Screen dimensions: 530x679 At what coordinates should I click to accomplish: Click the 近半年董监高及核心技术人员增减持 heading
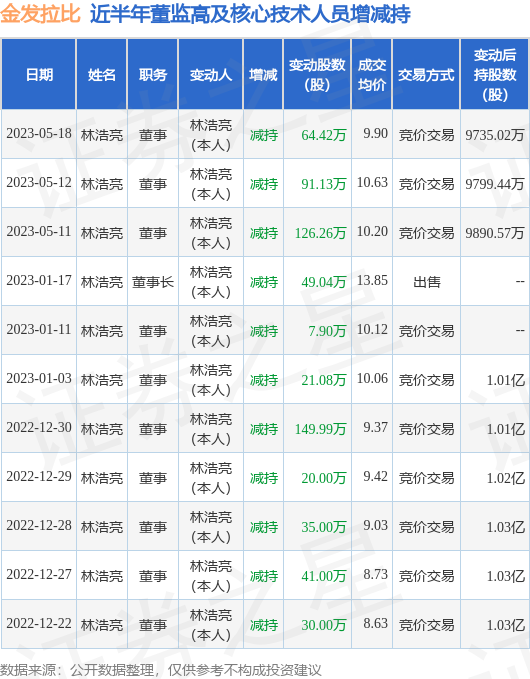tap(250, 14)
